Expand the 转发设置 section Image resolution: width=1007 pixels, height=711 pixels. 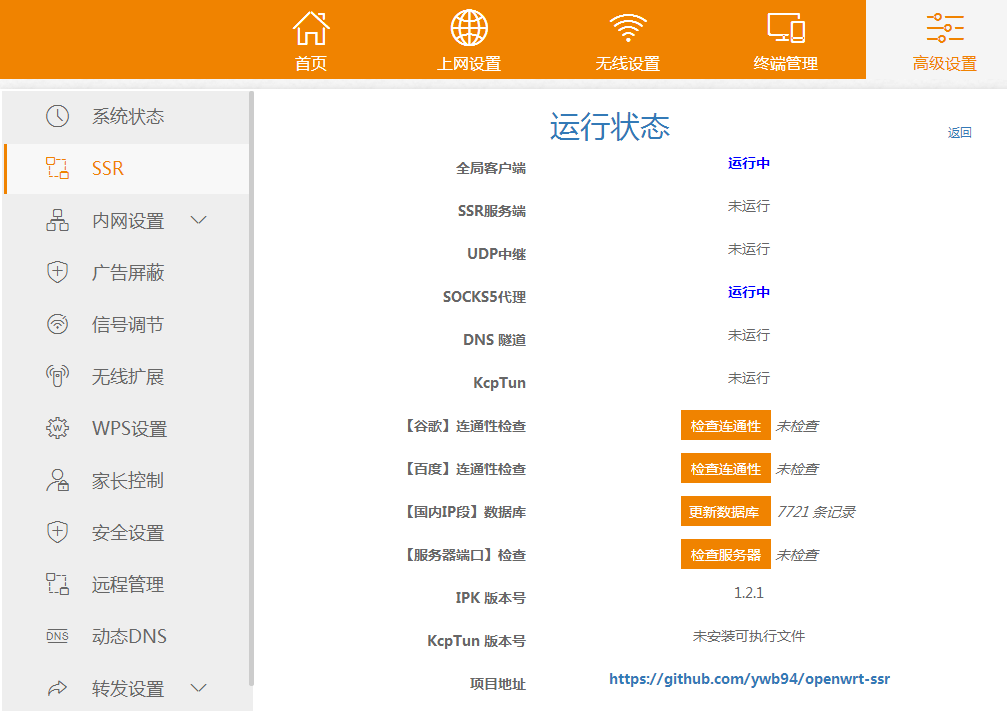pos(198,688)
